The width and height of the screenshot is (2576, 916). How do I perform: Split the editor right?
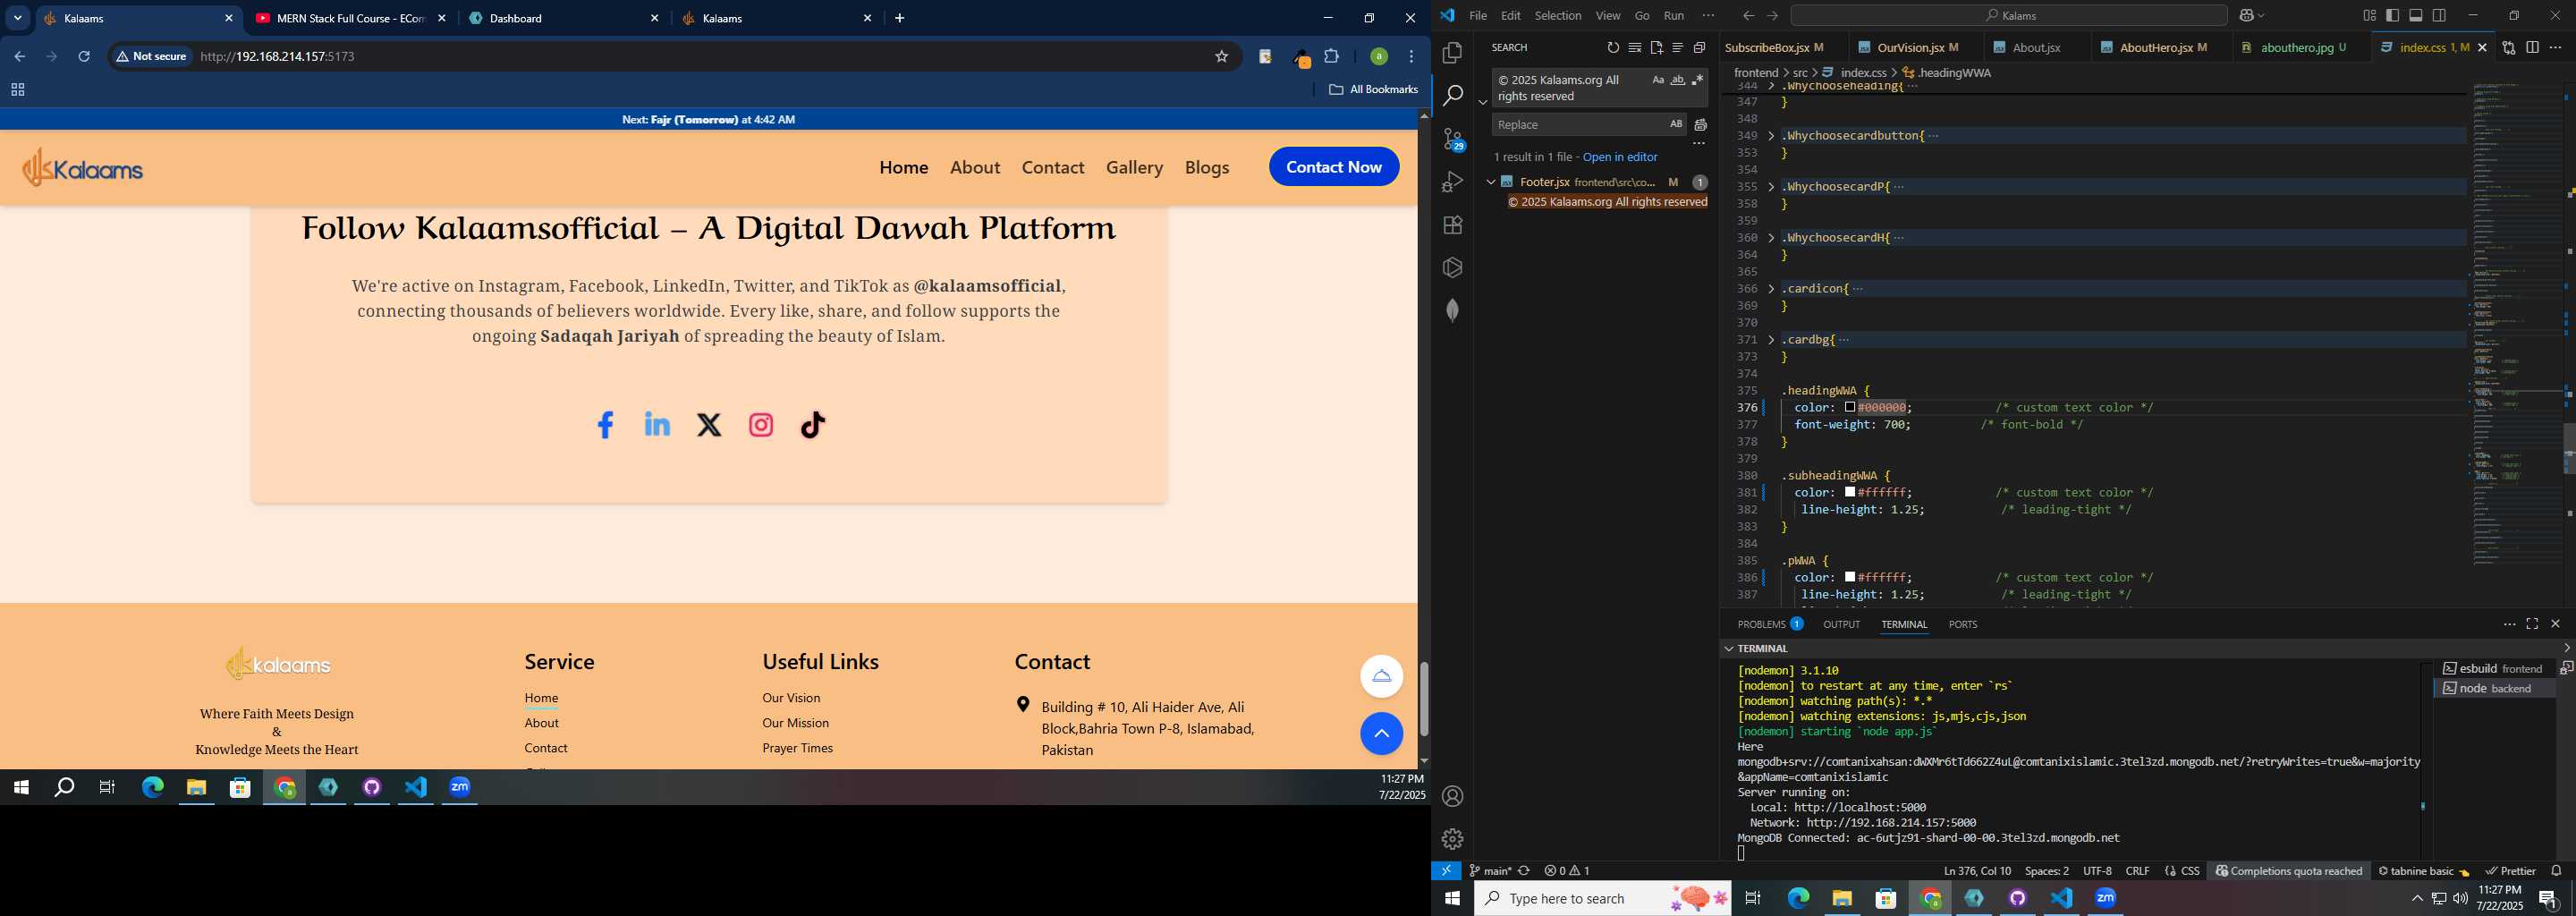[2532, 48]
